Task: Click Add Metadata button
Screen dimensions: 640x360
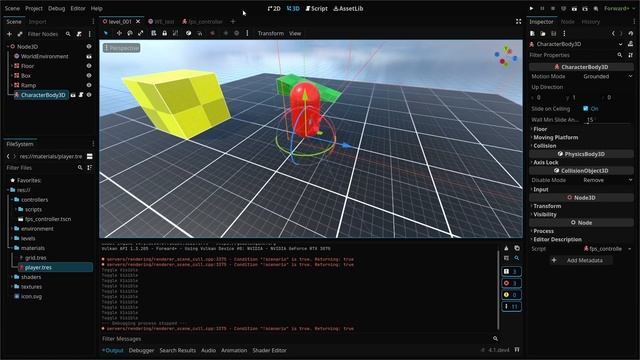Action: coord(580,260)
